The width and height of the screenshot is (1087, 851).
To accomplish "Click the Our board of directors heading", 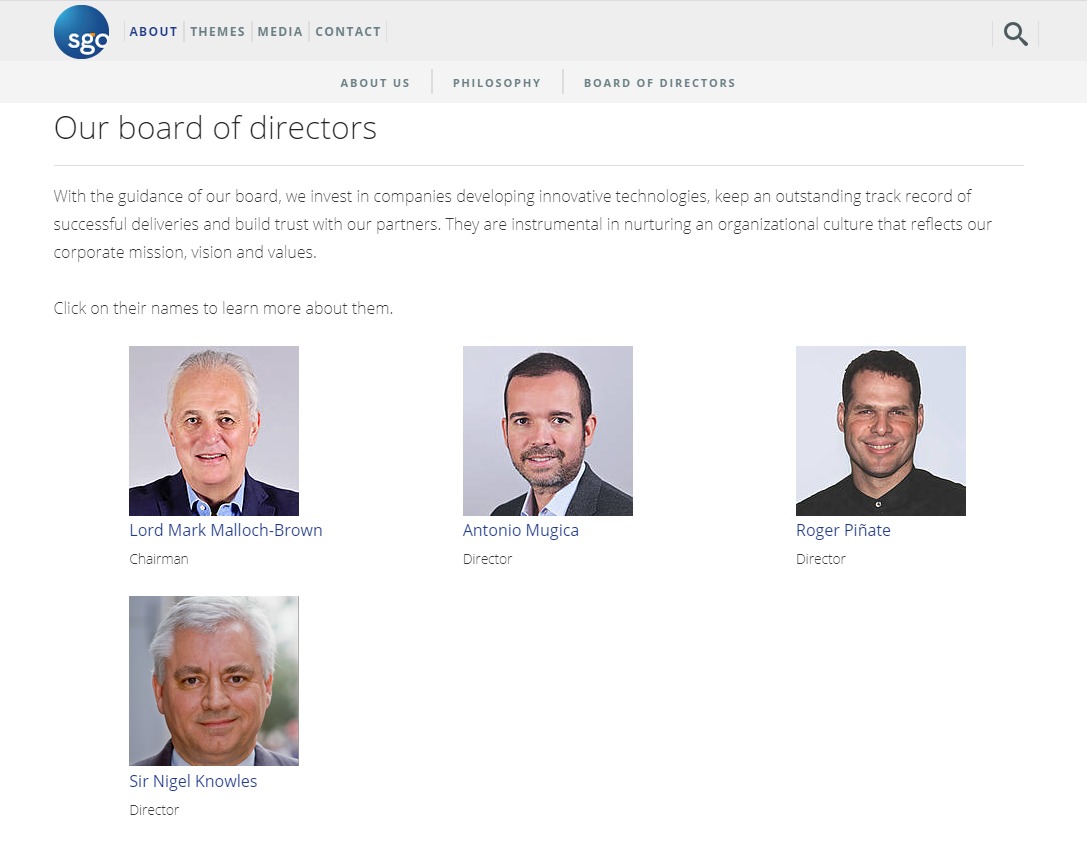I will (x=215, y=128).
